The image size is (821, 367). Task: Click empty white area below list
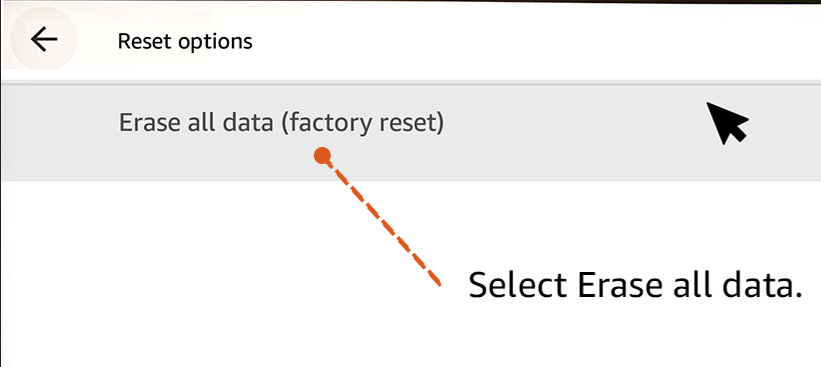[x=209, y=272]
